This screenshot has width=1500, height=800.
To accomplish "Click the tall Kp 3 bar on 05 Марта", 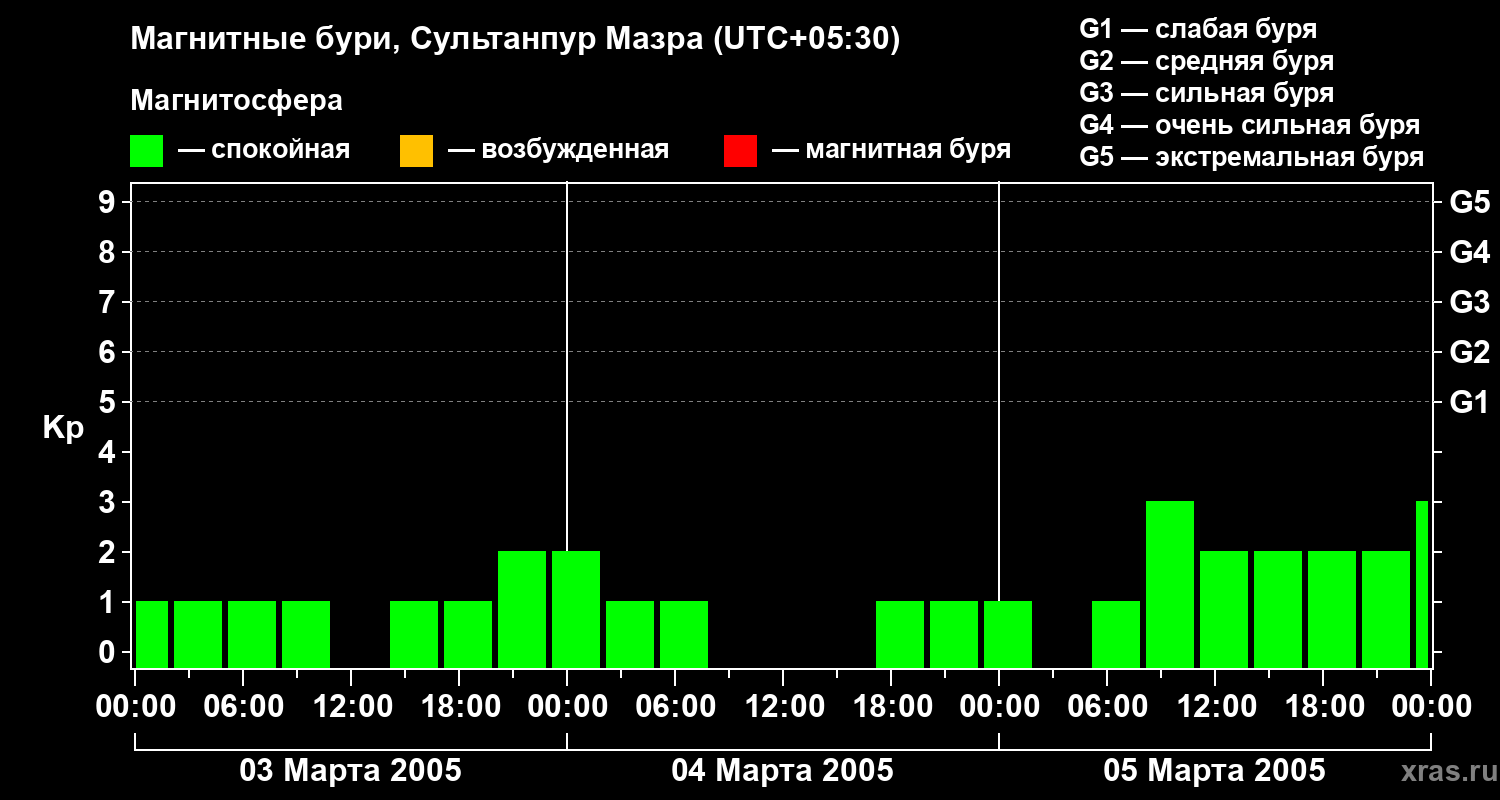I will click(x=1169, y=584).
